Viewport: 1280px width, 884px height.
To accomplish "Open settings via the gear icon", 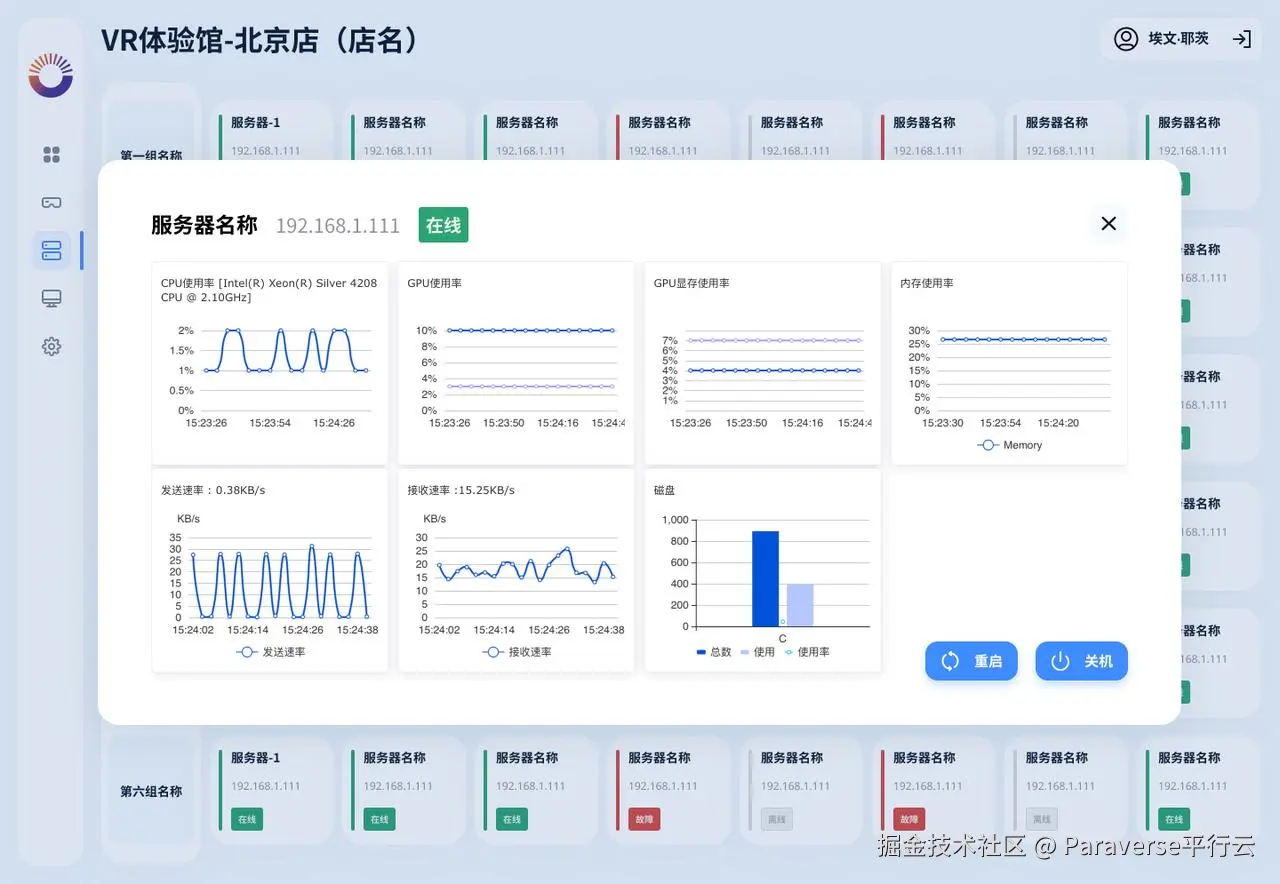I will [51, 346].
